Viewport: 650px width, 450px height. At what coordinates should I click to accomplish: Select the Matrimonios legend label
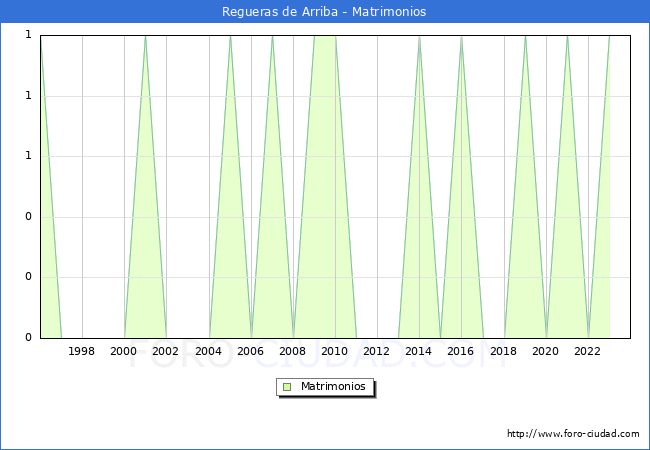point(333,386)
